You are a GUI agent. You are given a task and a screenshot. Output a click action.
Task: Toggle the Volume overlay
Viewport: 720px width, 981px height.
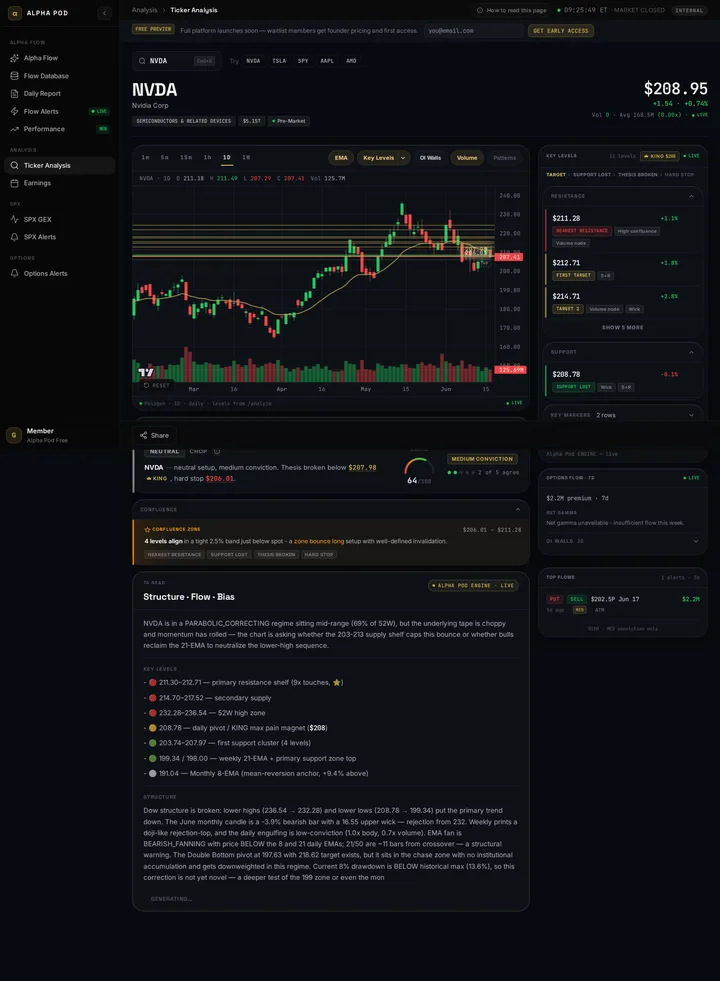(x=467, y=158)
